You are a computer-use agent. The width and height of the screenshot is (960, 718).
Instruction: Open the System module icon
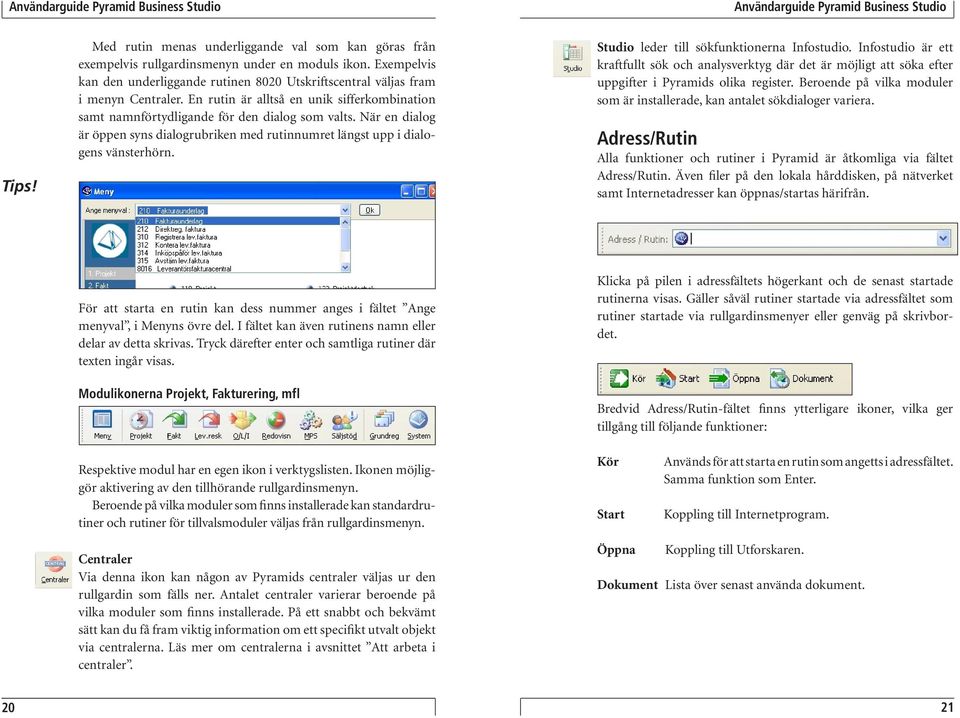coord(419,425)
